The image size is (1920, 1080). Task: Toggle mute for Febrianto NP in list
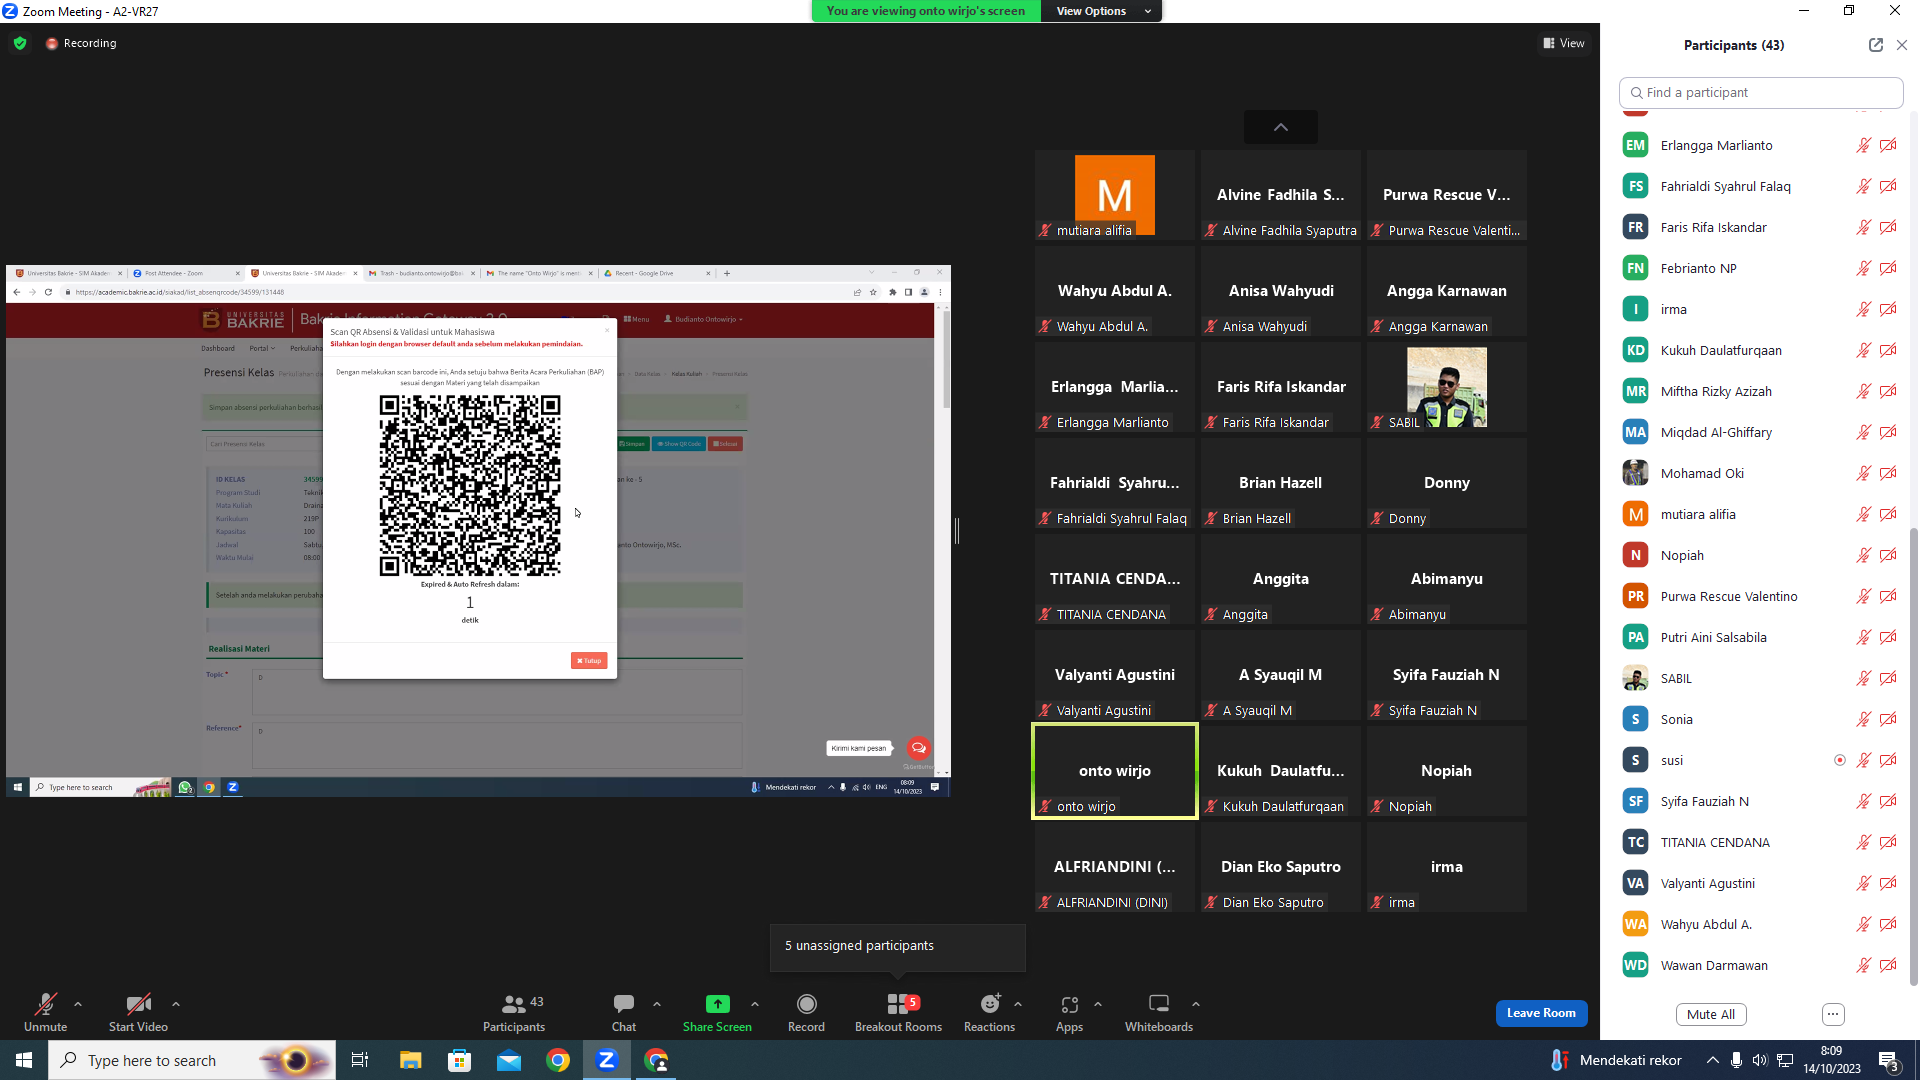pos(1863,268)
